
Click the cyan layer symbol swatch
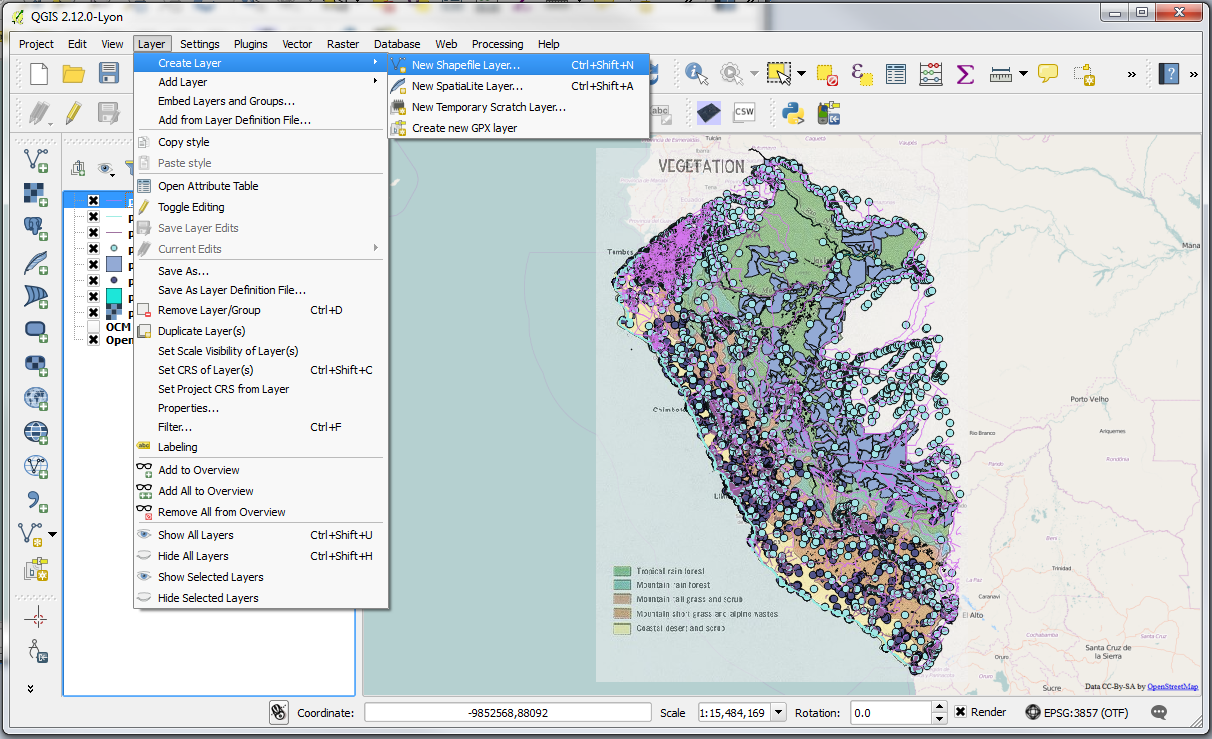coord(113,297)
